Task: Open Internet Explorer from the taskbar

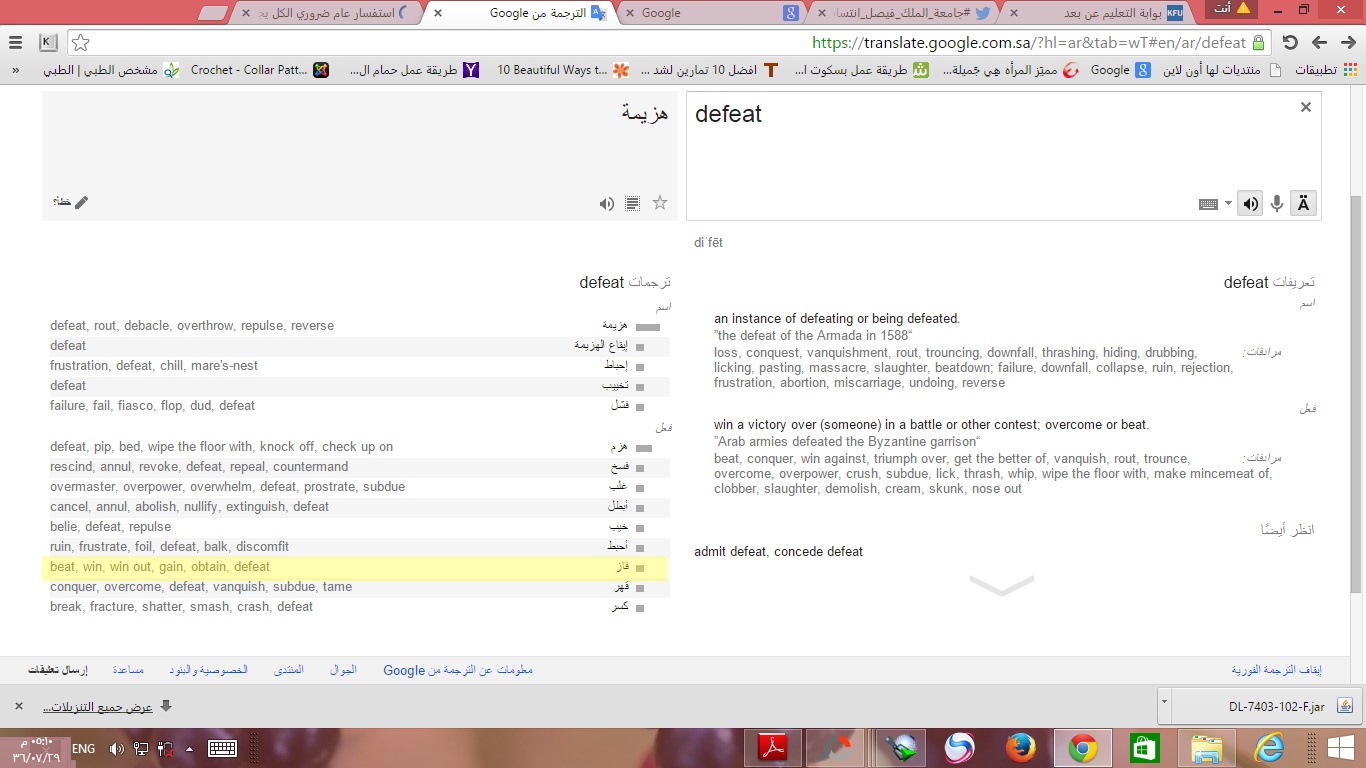Action: pos(1269,748)
